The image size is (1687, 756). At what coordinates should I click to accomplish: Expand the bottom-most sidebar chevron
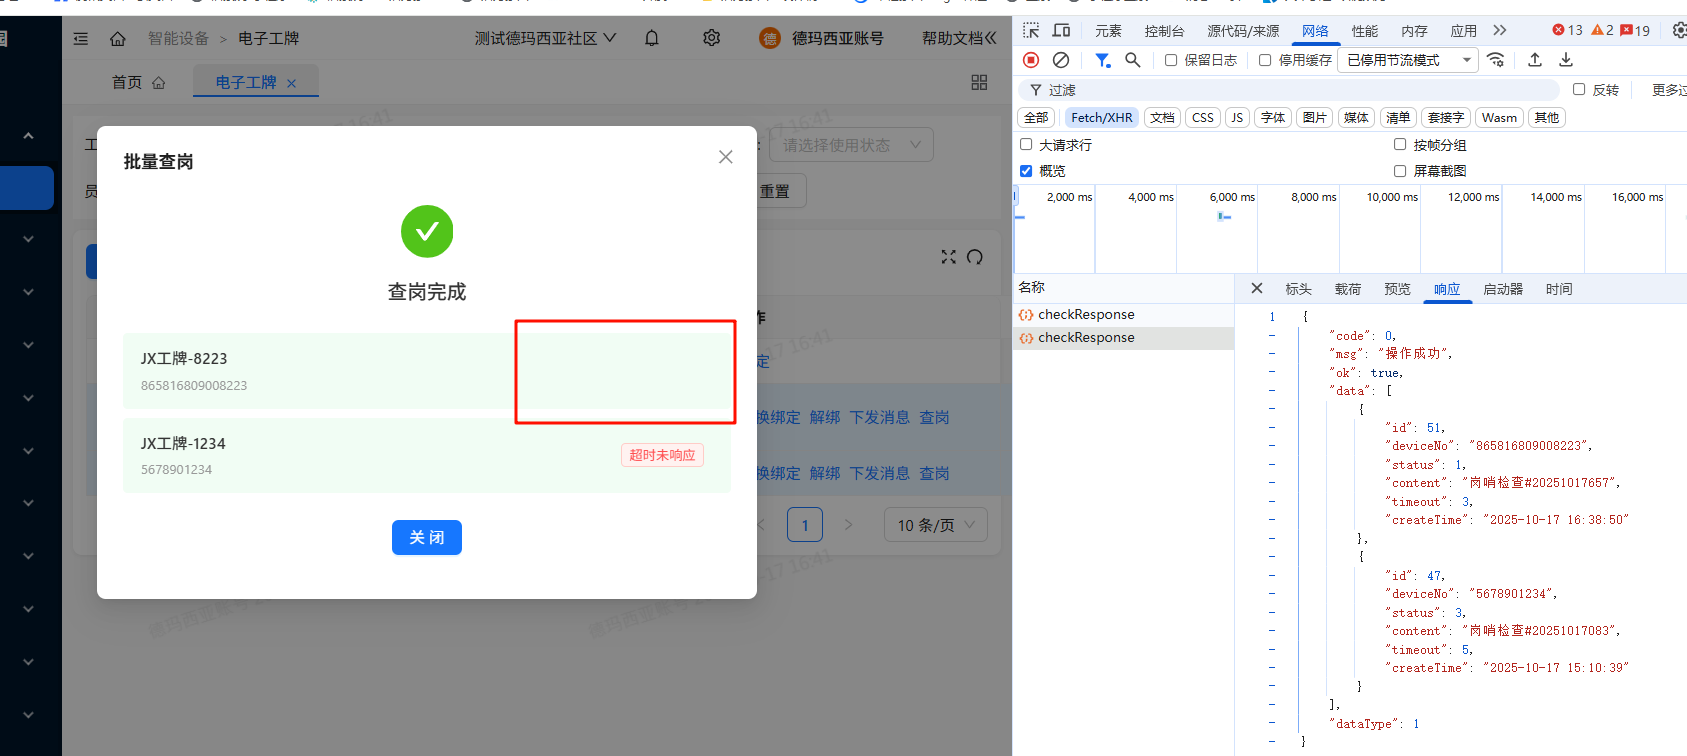(28, 715)
